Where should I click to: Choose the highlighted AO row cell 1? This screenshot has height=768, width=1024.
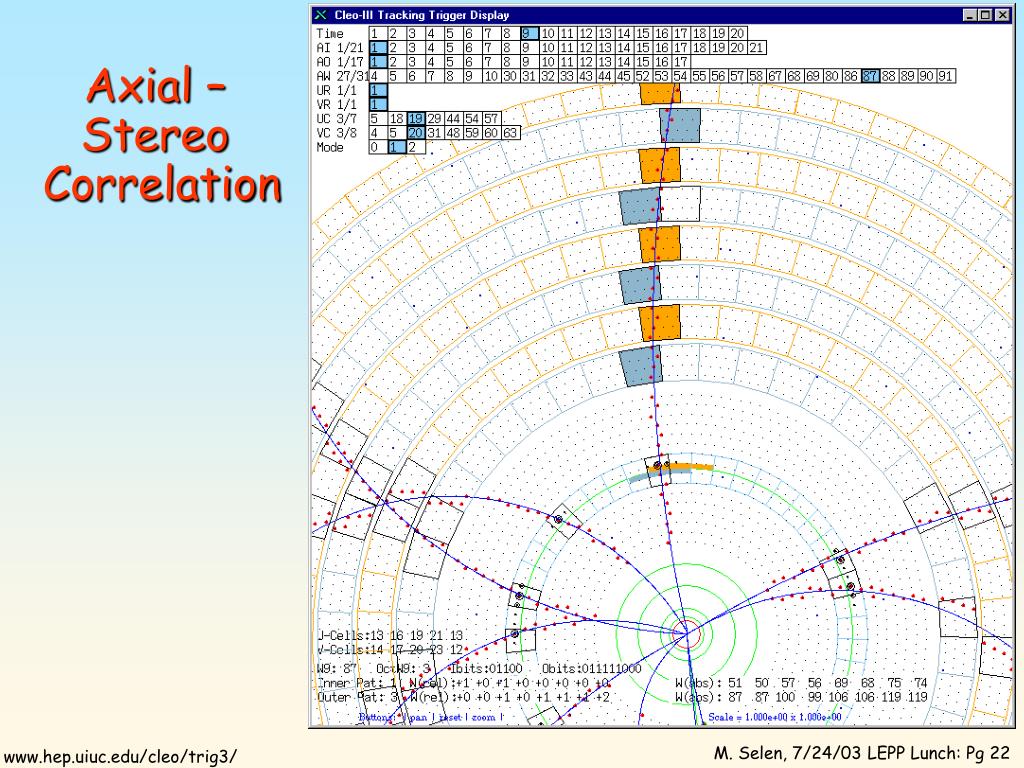point(377,62)
